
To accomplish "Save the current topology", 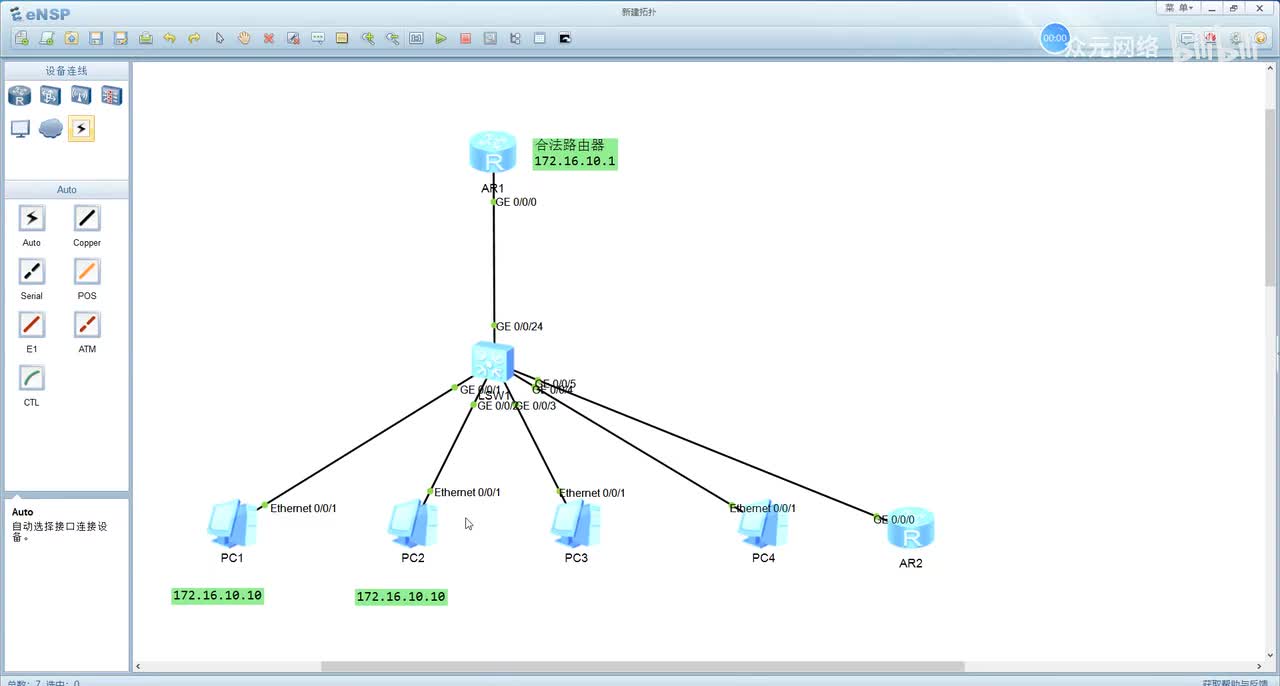I will coord(96,38).
